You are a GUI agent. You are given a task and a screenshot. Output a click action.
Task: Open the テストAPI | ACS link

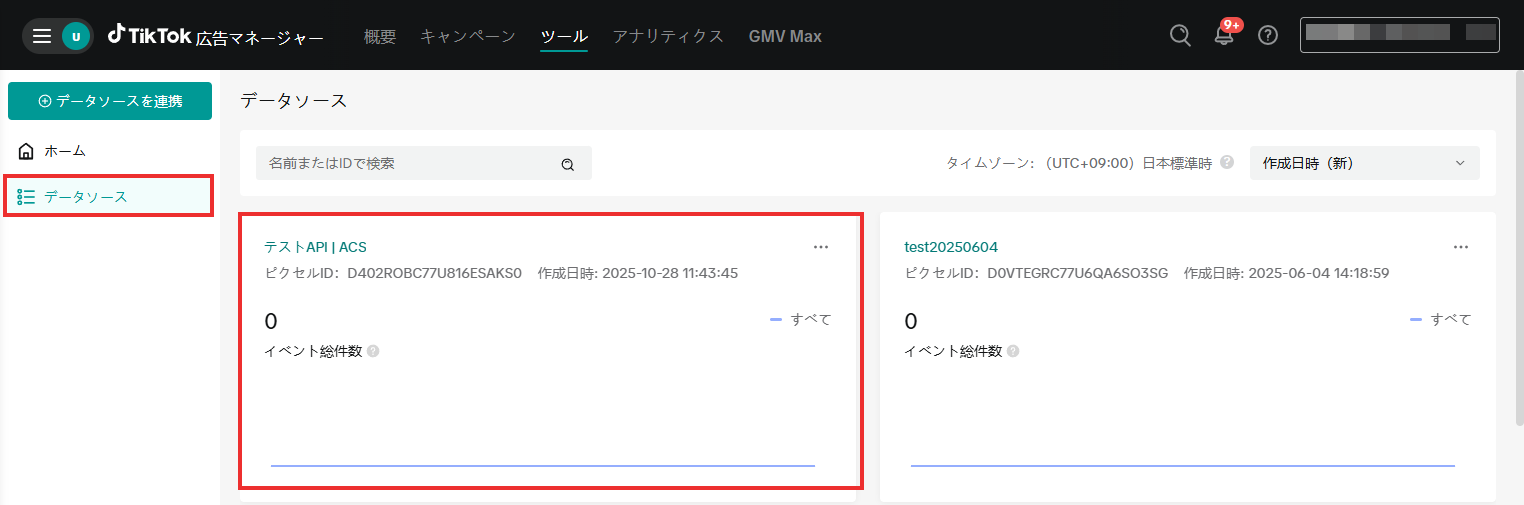click(x=316, y=247)
